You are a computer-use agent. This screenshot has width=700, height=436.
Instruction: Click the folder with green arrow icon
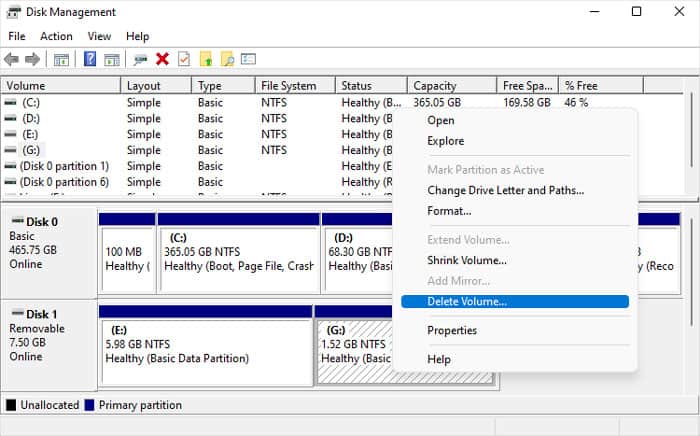click(206, 59)
